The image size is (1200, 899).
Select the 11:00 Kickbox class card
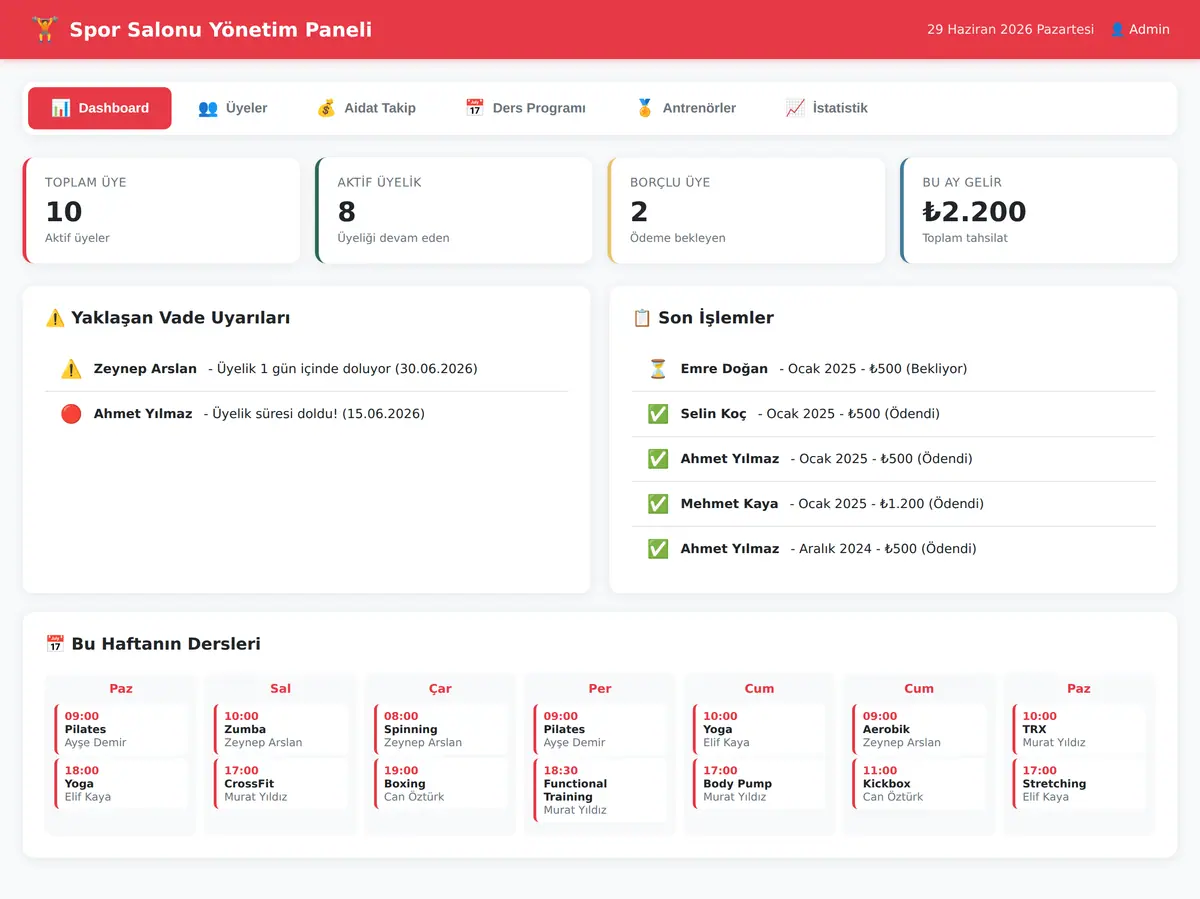[x=919, y=783]
